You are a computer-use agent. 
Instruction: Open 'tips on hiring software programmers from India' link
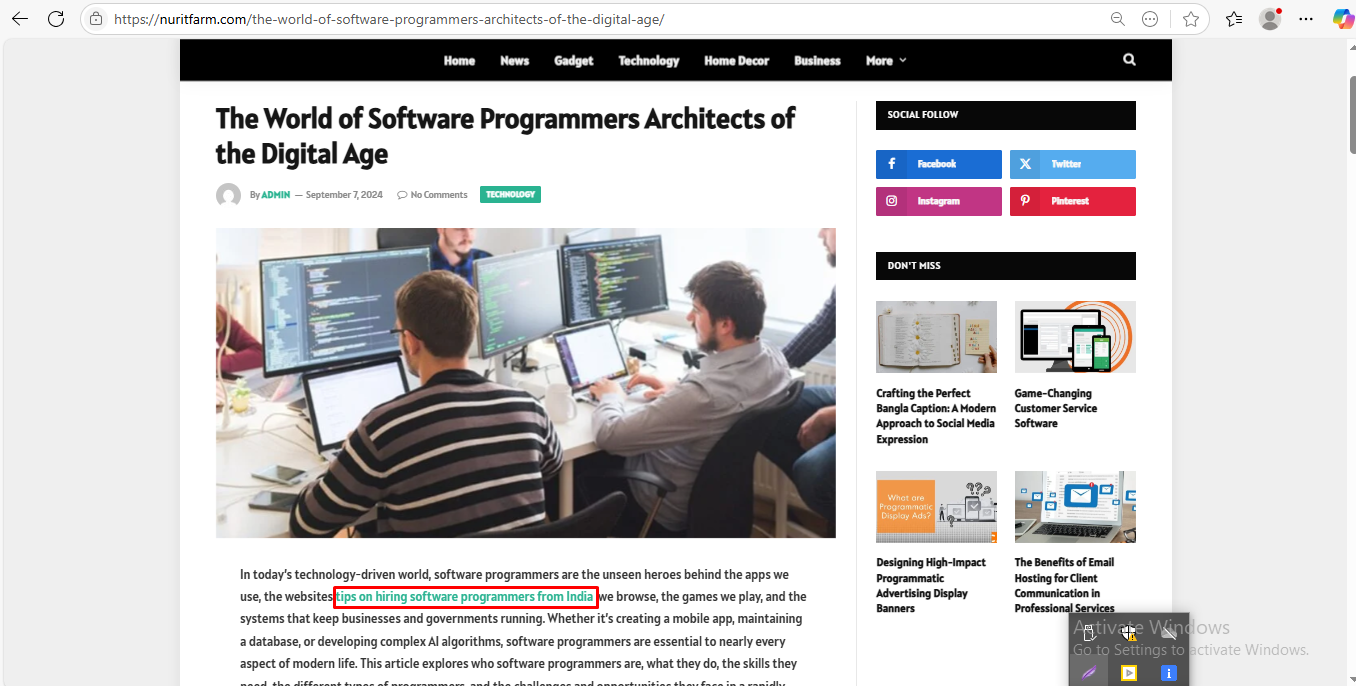tap(465, 597)
